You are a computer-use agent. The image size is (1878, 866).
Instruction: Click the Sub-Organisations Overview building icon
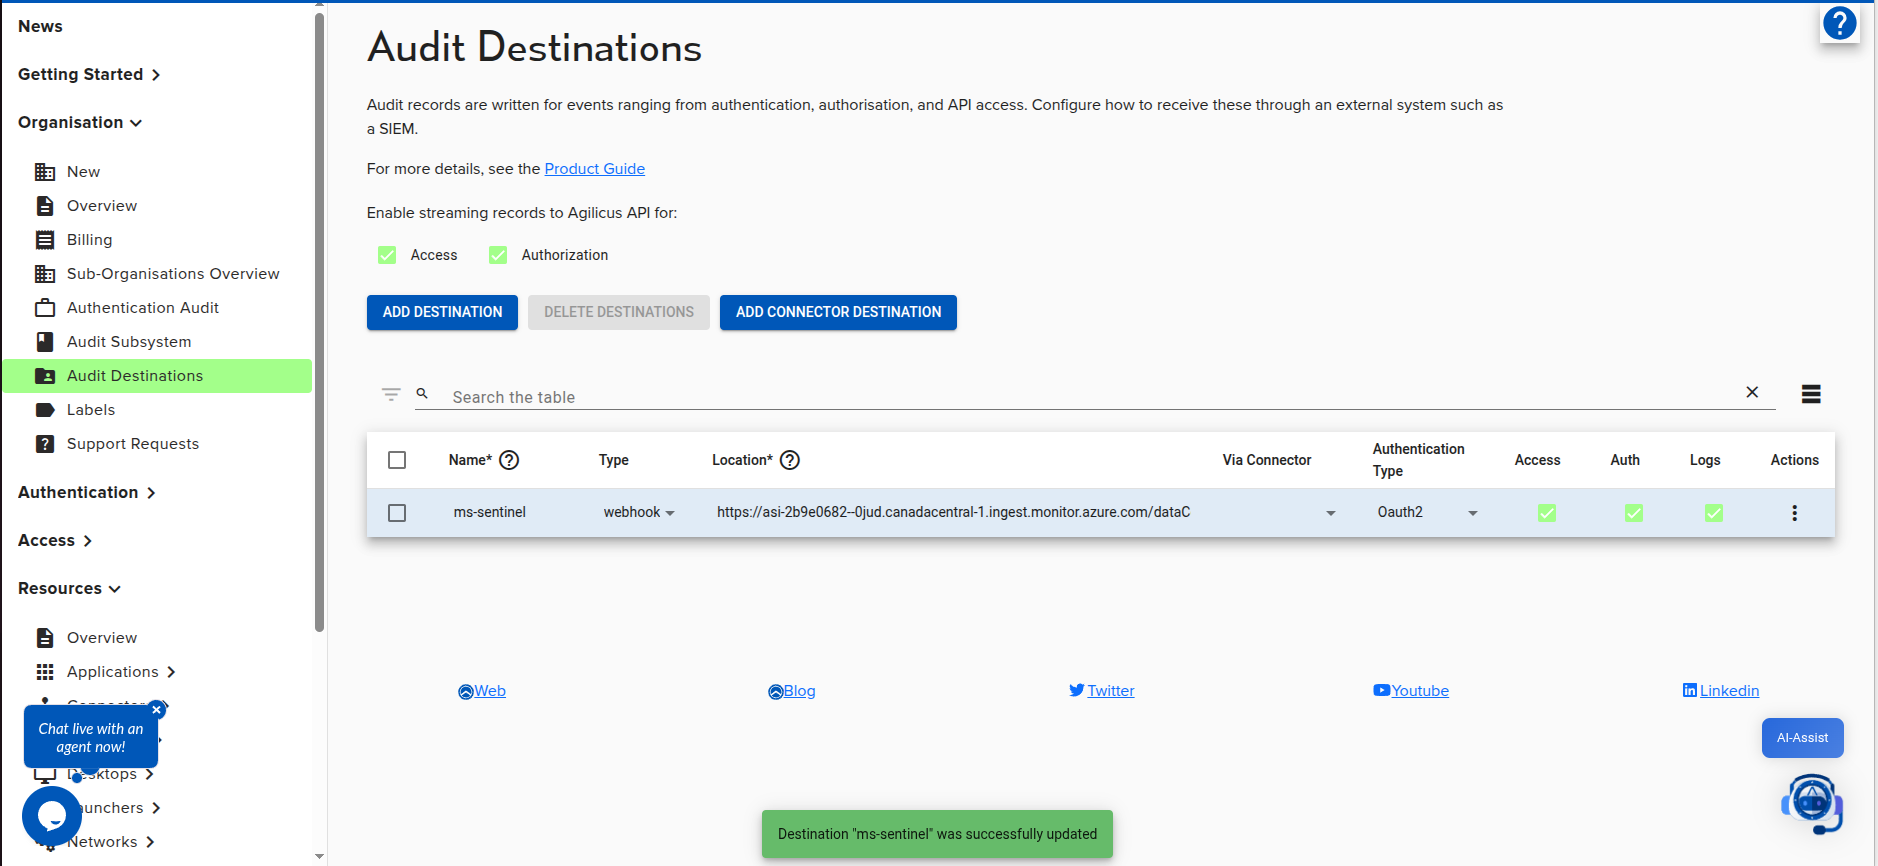[45, 274]
